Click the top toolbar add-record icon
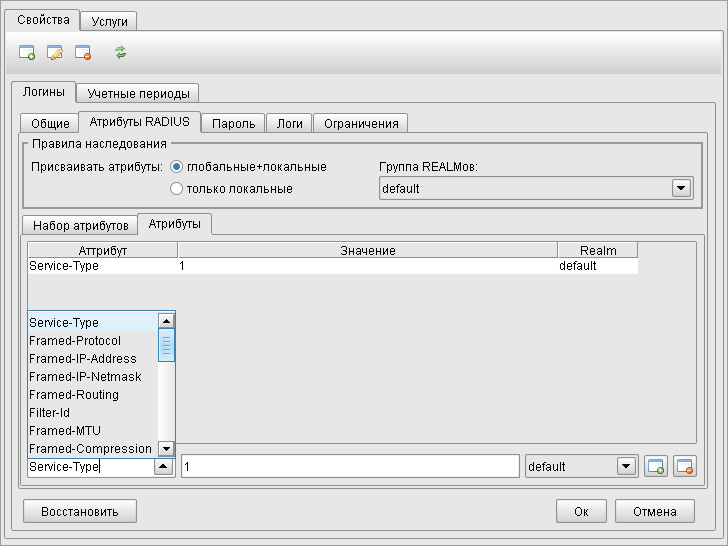Screen dimensions: 728x546 click(27, 53)
